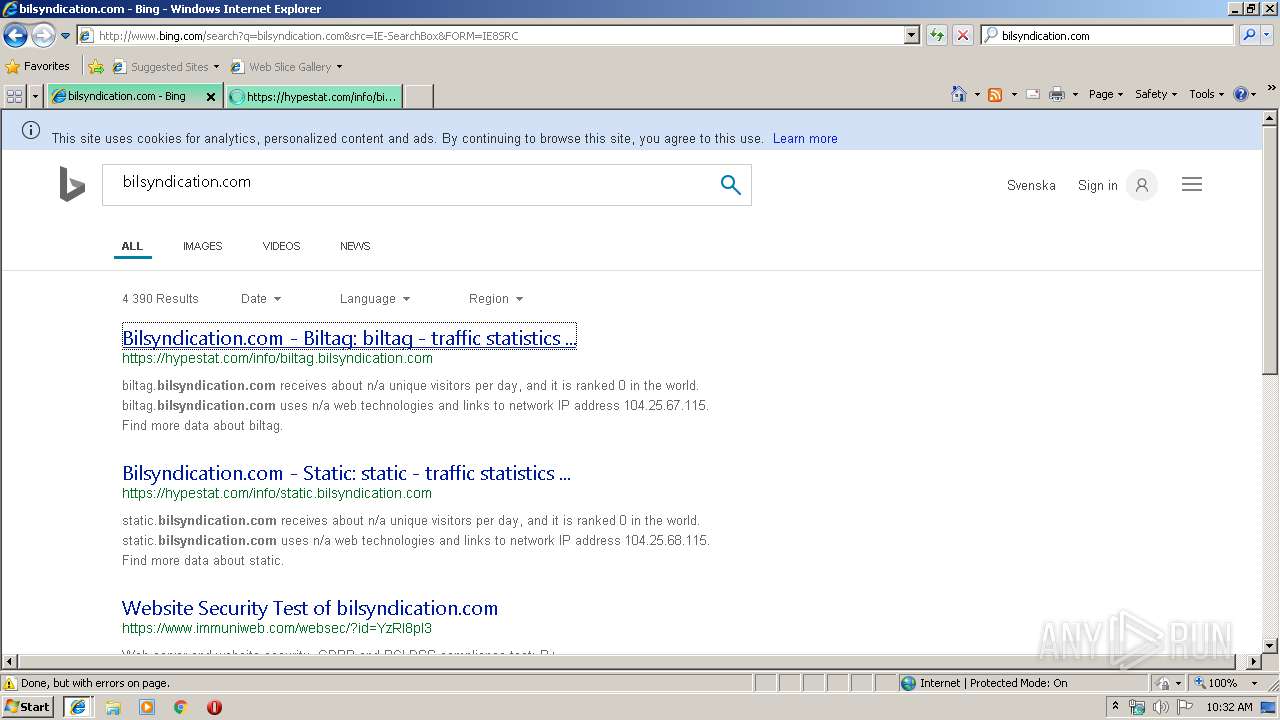Open the RSS feeds icon
Image resolution: width=1280 pixels, height=720 pixels.
(x=995, y=94)
